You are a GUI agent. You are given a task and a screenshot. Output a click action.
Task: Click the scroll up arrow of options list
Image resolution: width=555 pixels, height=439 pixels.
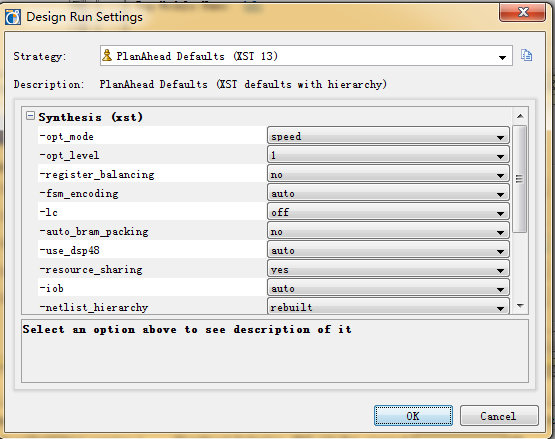520,116
